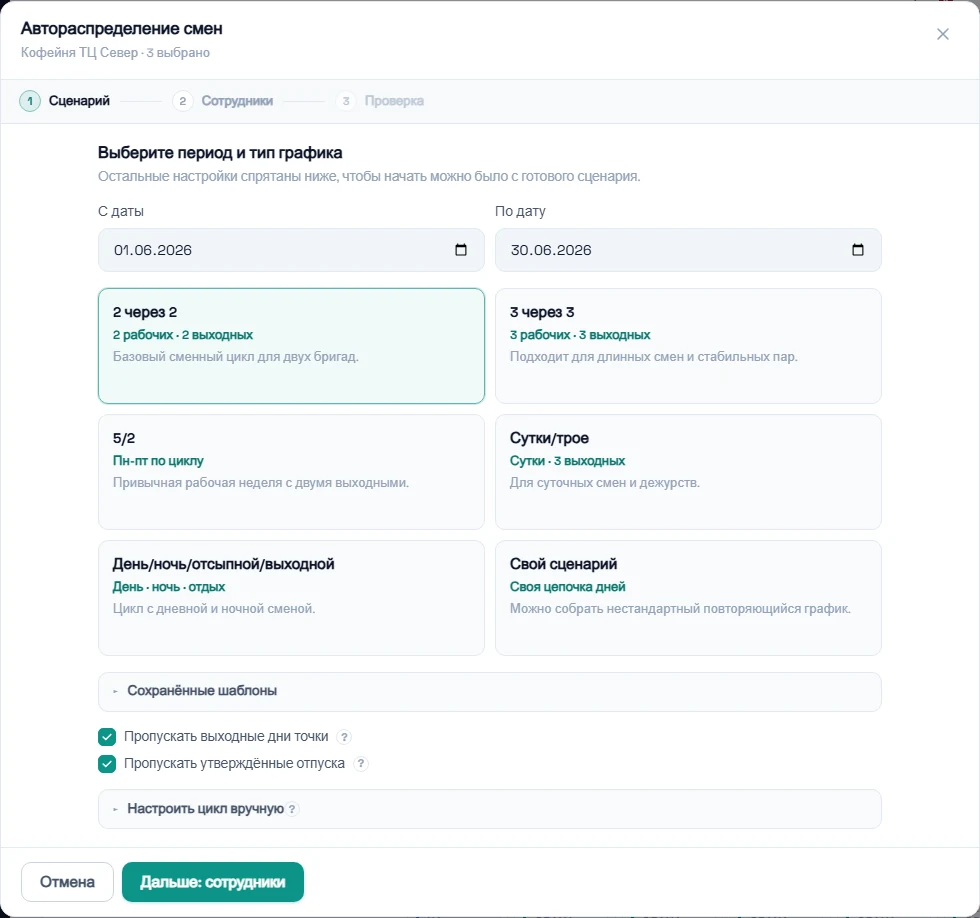The height and width of the screenshot is (918, 980).
Task: Select the '3 через 3' schedule card
Action: click(688, 346)
